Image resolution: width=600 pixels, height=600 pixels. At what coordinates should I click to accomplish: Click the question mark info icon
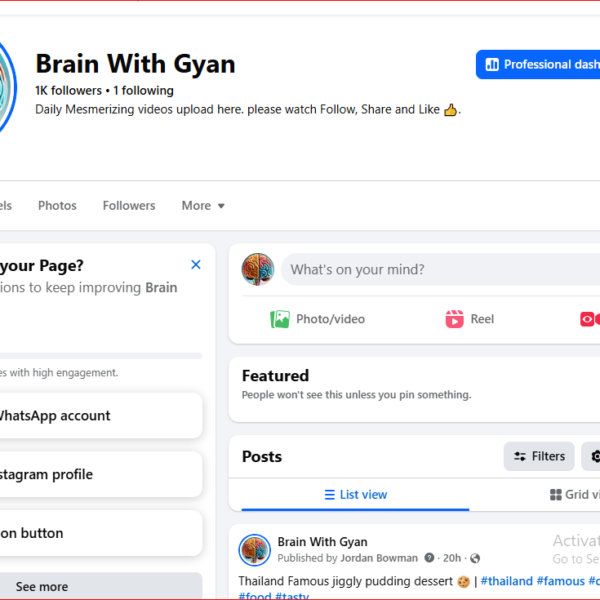coord(429,558)
